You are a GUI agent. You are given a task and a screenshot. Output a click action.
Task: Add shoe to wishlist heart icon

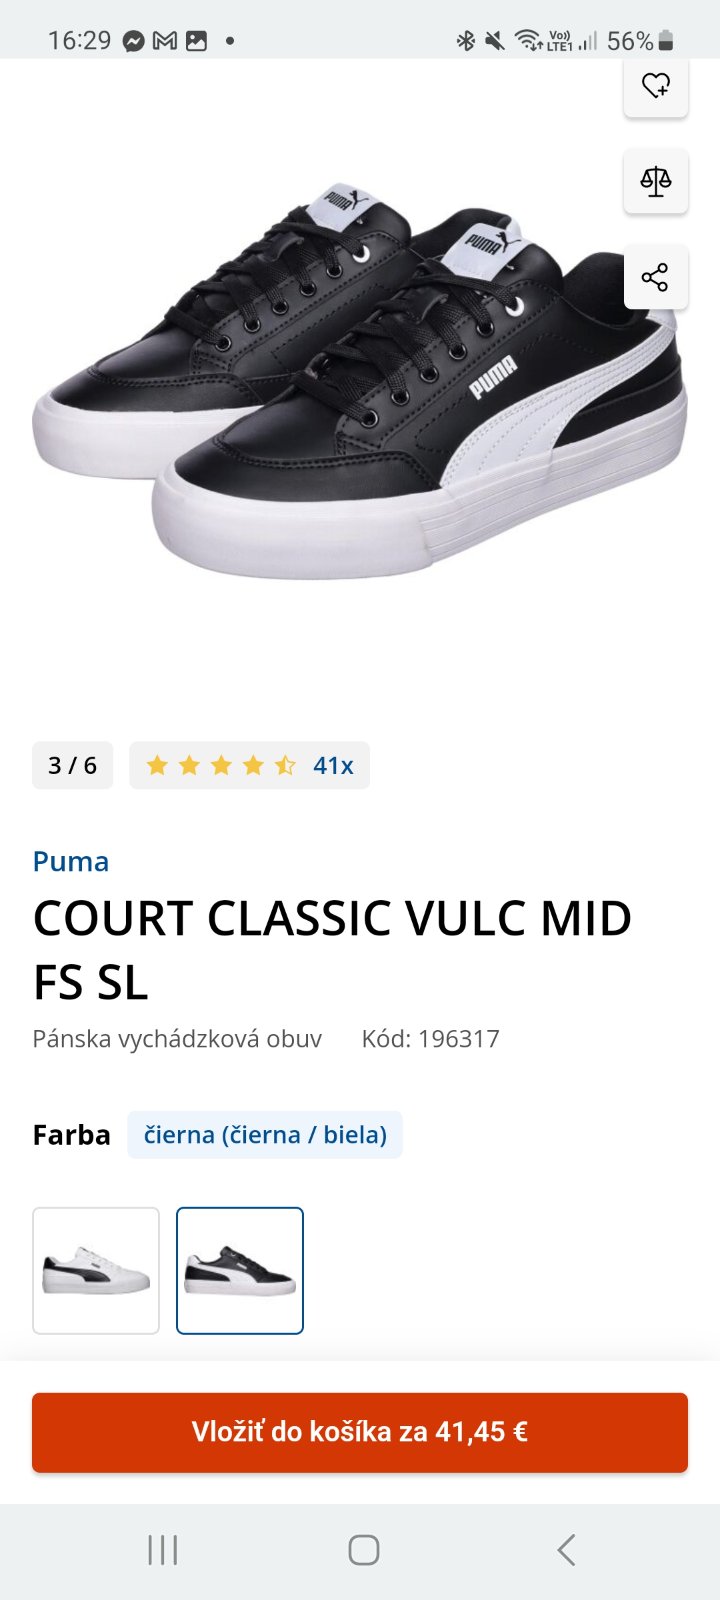pyautogui.click(x=656, y=87)
